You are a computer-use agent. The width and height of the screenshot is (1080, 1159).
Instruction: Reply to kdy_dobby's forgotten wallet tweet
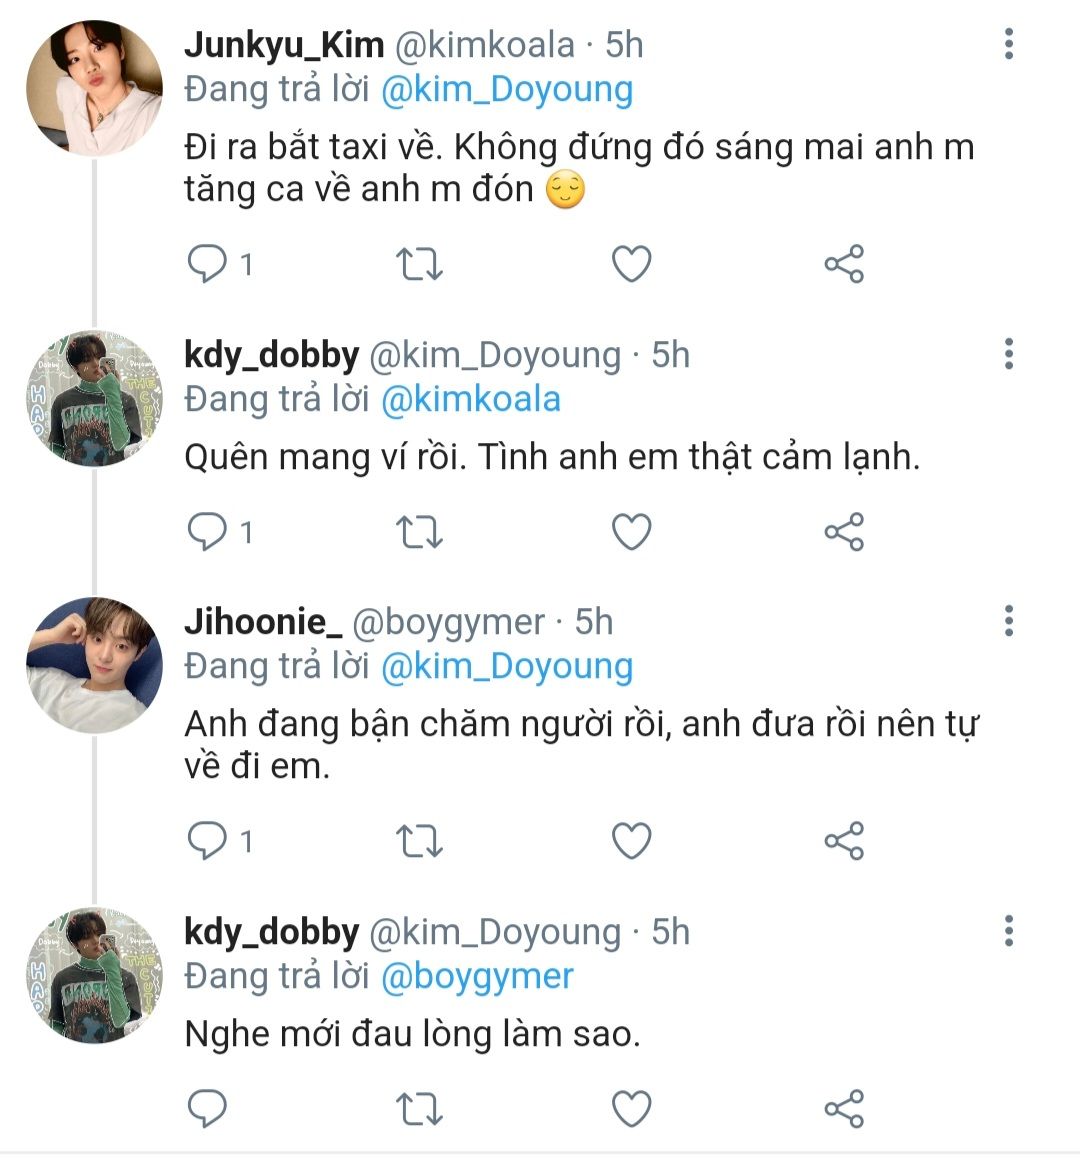[x=208, y=532]
